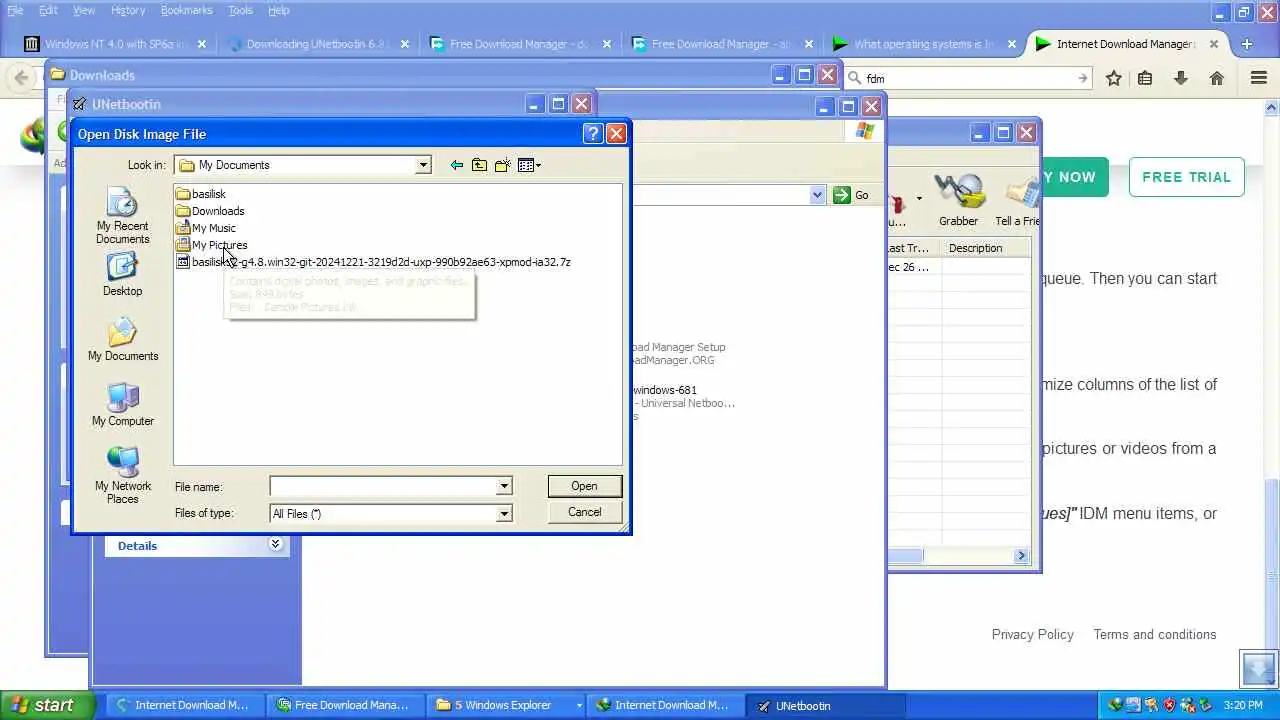Click the blue download arrow page button
The width and height of the screenshot is (1280, 720).
point(1258,668)
